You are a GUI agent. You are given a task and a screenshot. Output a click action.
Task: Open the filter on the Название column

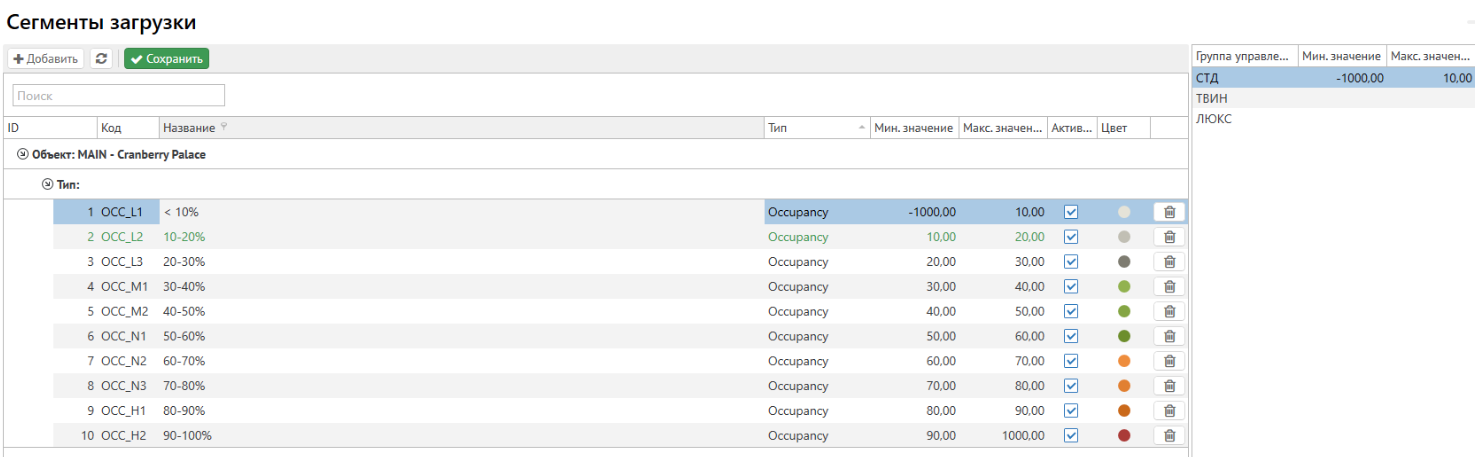pos(224,127)
